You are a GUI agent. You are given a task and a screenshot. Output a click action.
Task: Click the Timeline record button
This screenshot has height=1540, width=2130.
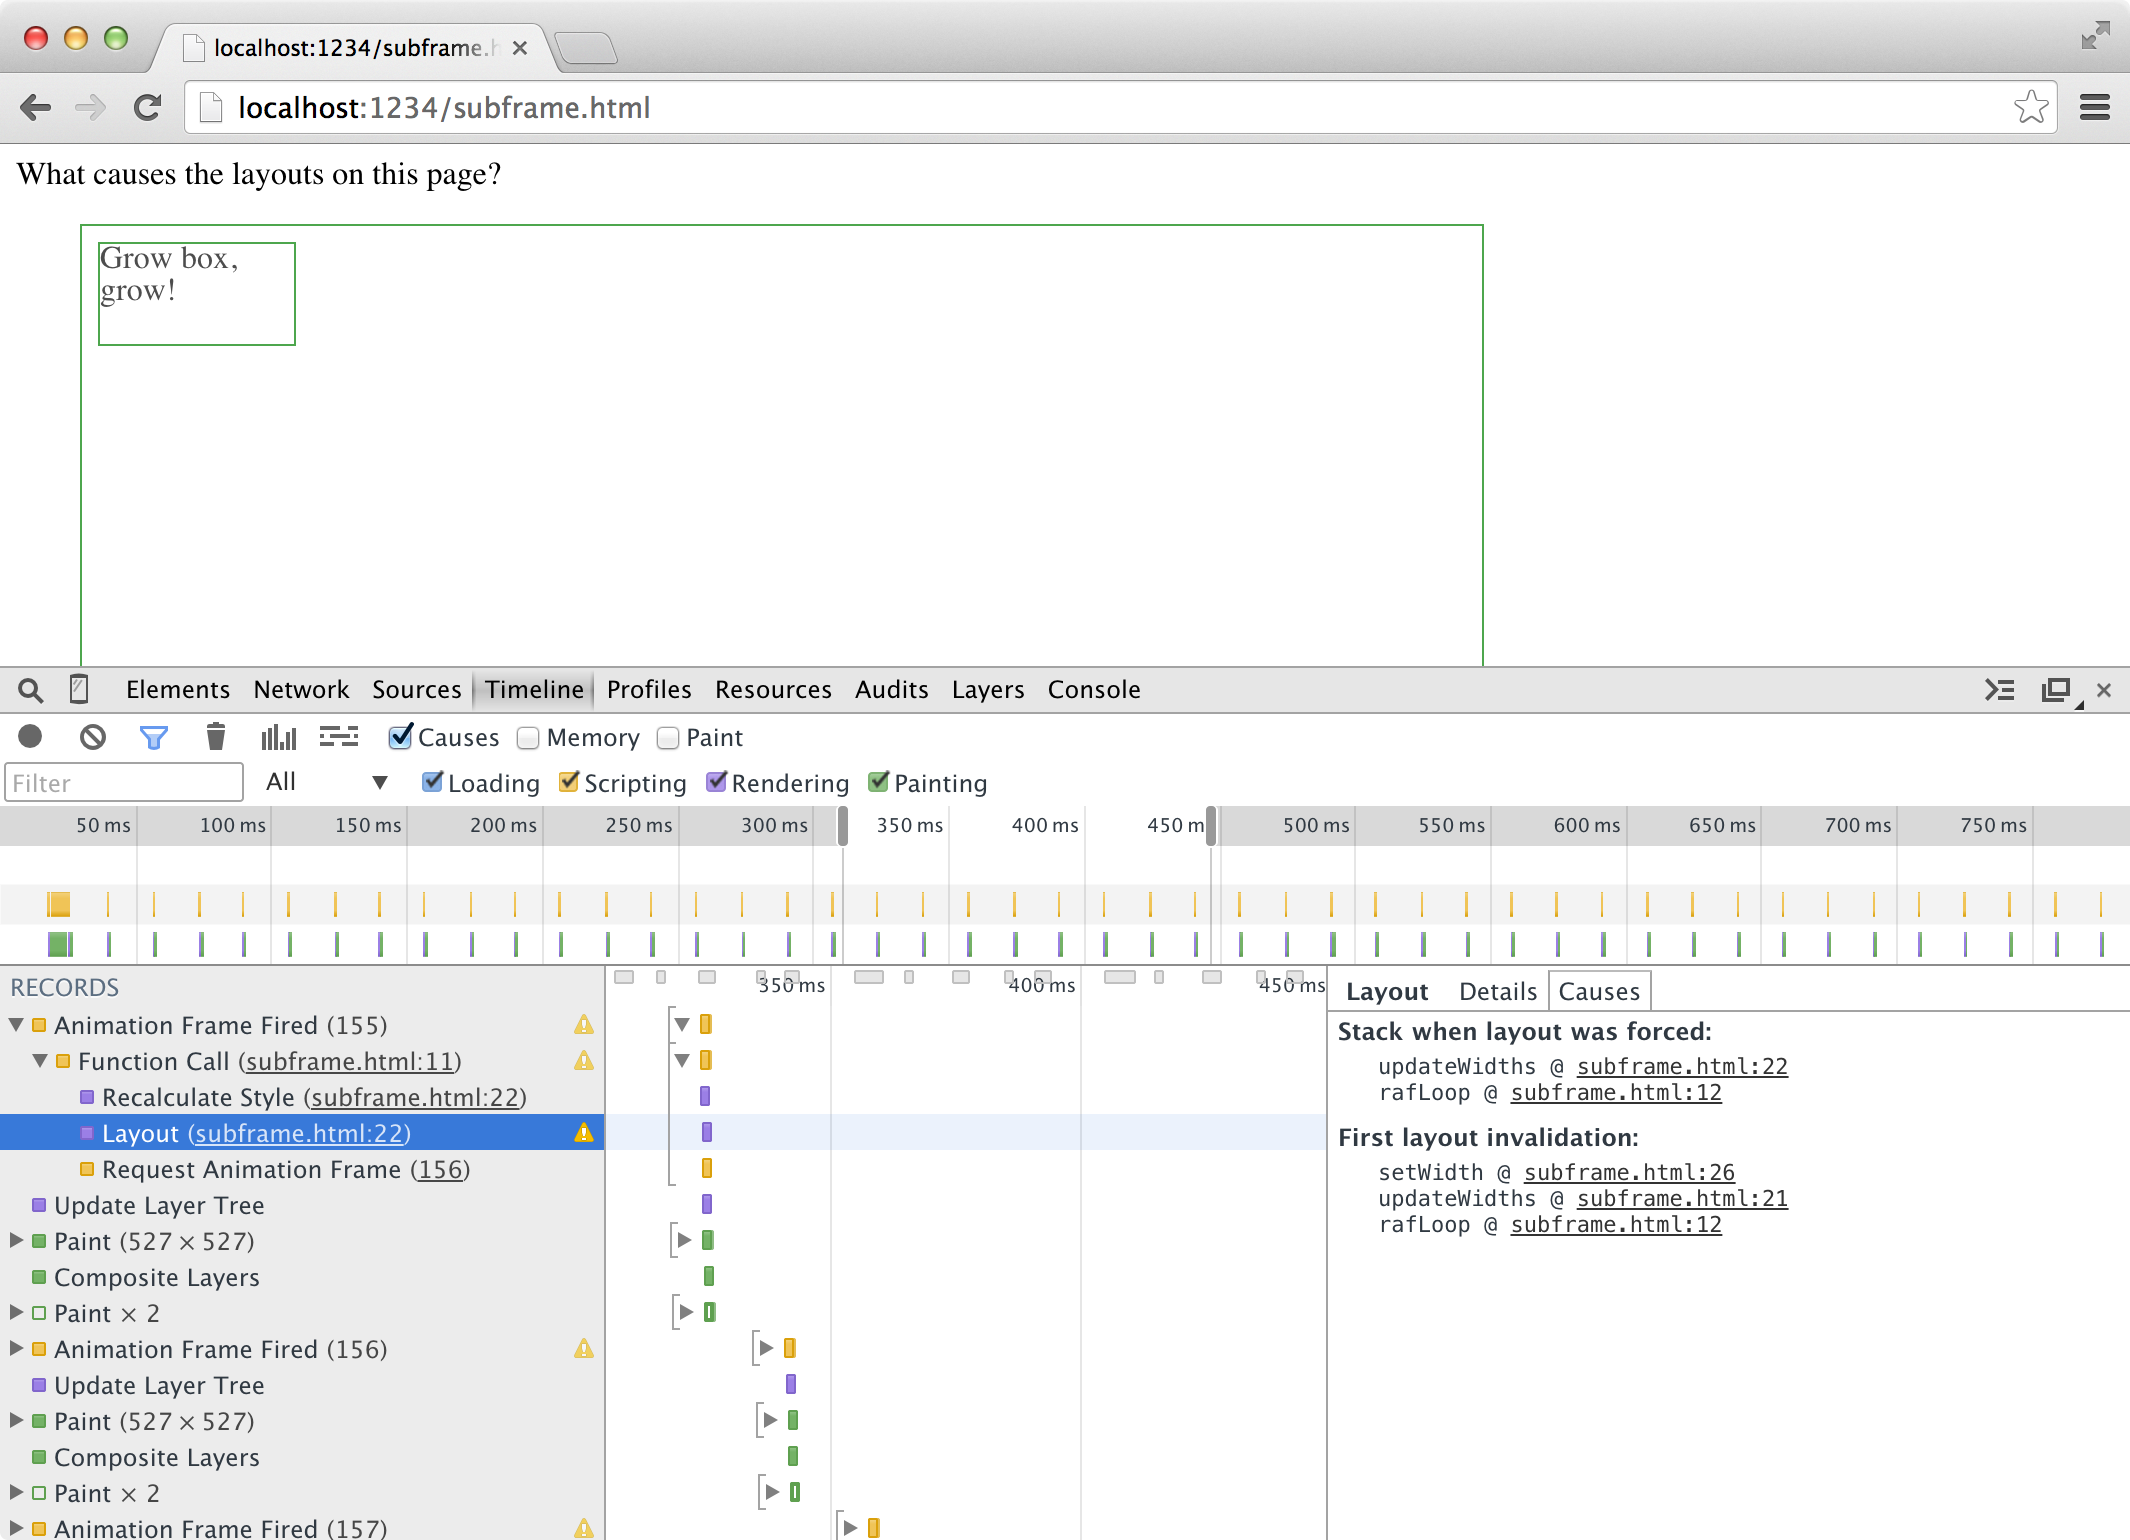pyautogui.click(x=30, y=737)
